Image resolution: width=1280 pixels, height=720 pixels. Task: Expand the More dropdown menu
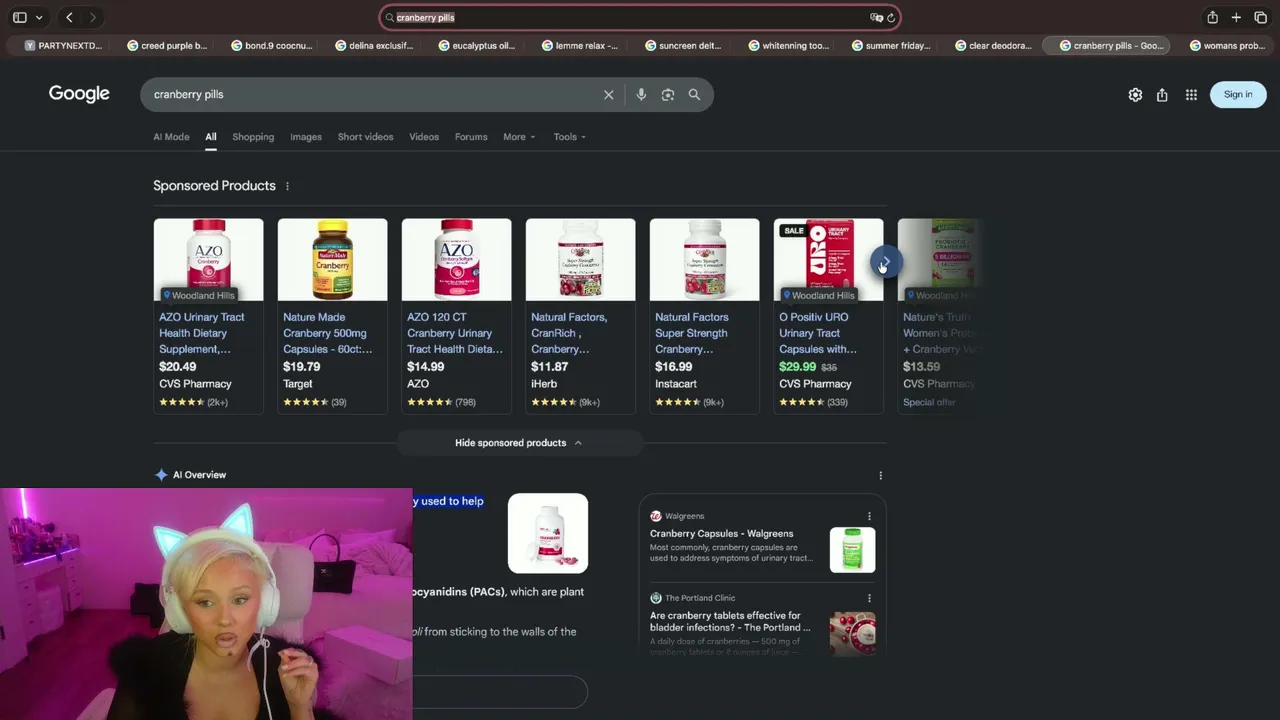pos(519,137)
